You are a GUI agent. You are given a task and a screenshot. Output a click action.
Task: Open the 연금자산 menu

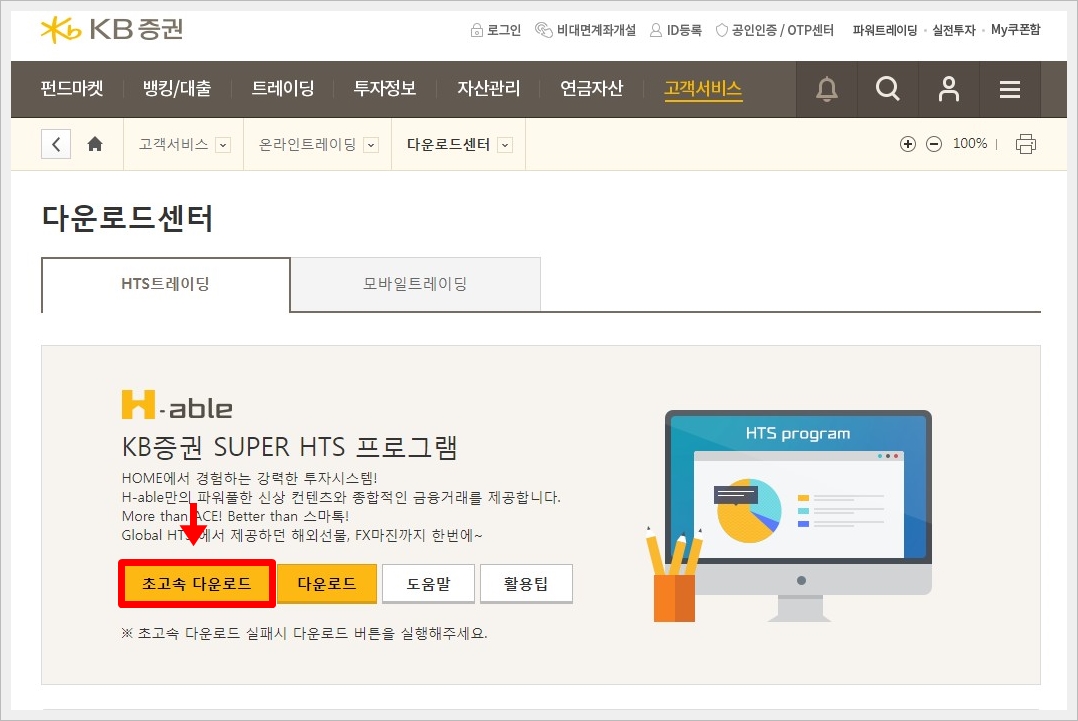[591, 89]
